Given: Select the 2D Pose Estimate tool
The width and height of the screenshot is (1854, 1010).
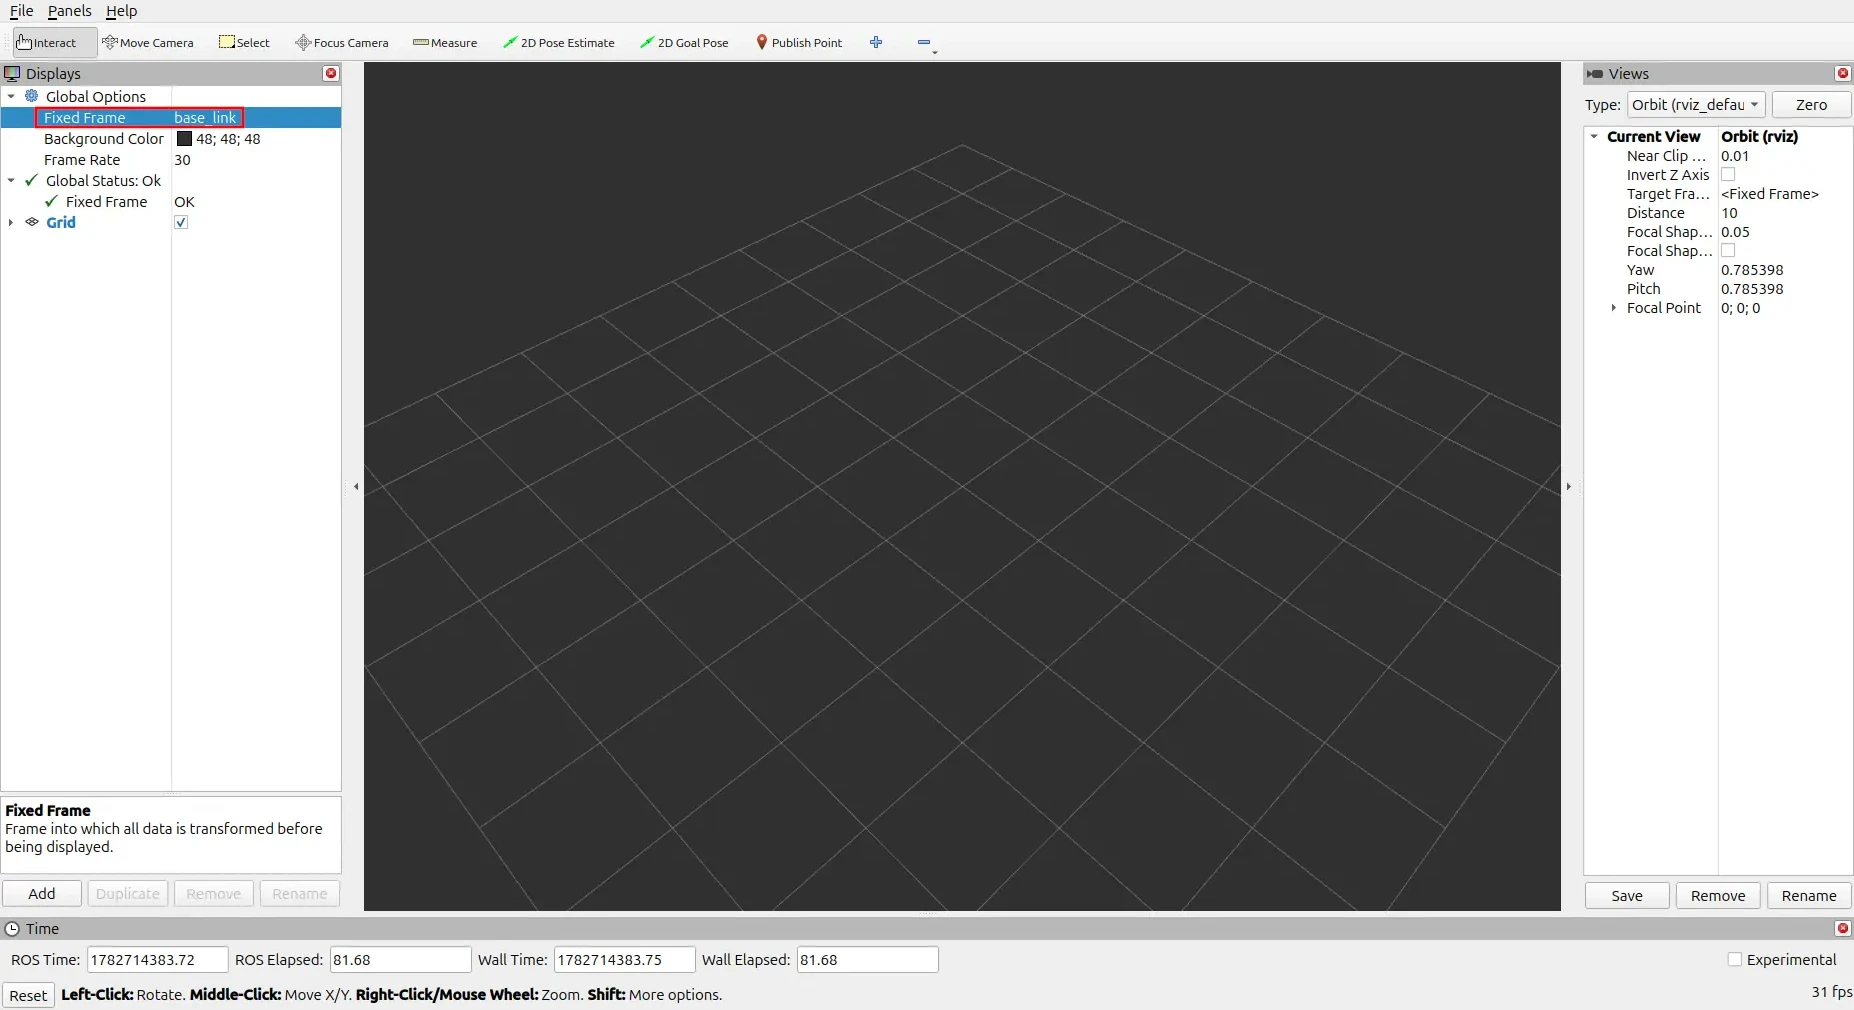Looking at the screenshot, I should pyautogui.click(x=558, y=42).
